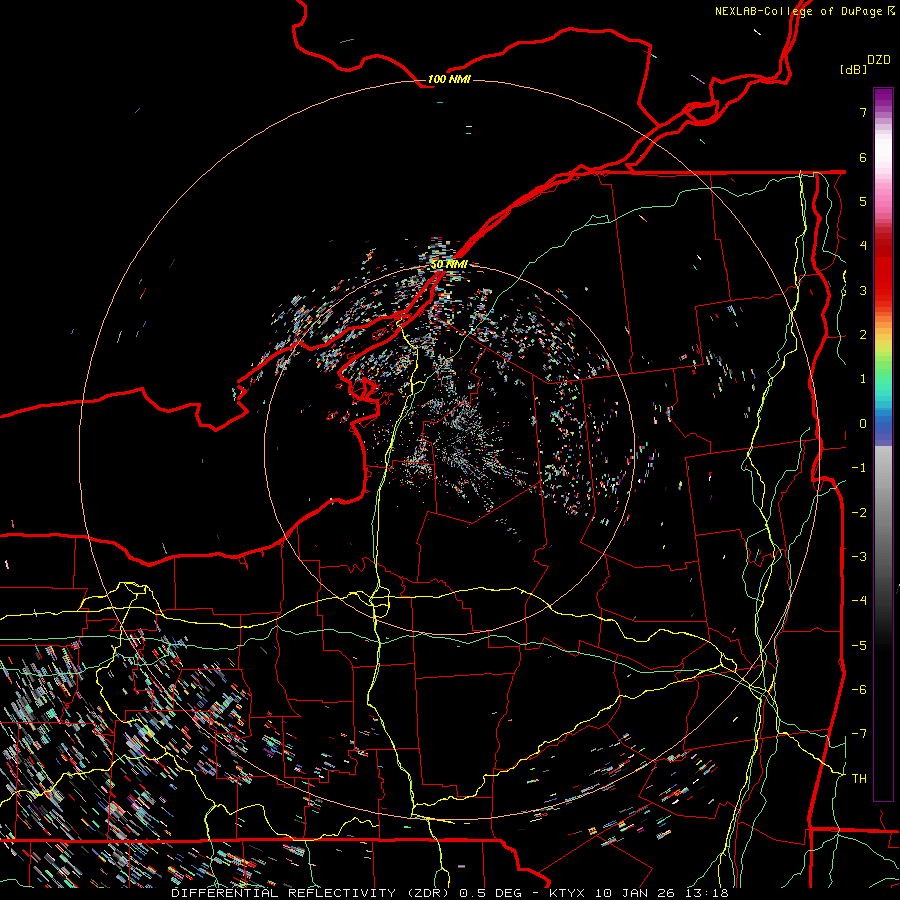Select the 1 value on the dB scale
The width and height of the screenshot is (900, 900).
point(863,379)
